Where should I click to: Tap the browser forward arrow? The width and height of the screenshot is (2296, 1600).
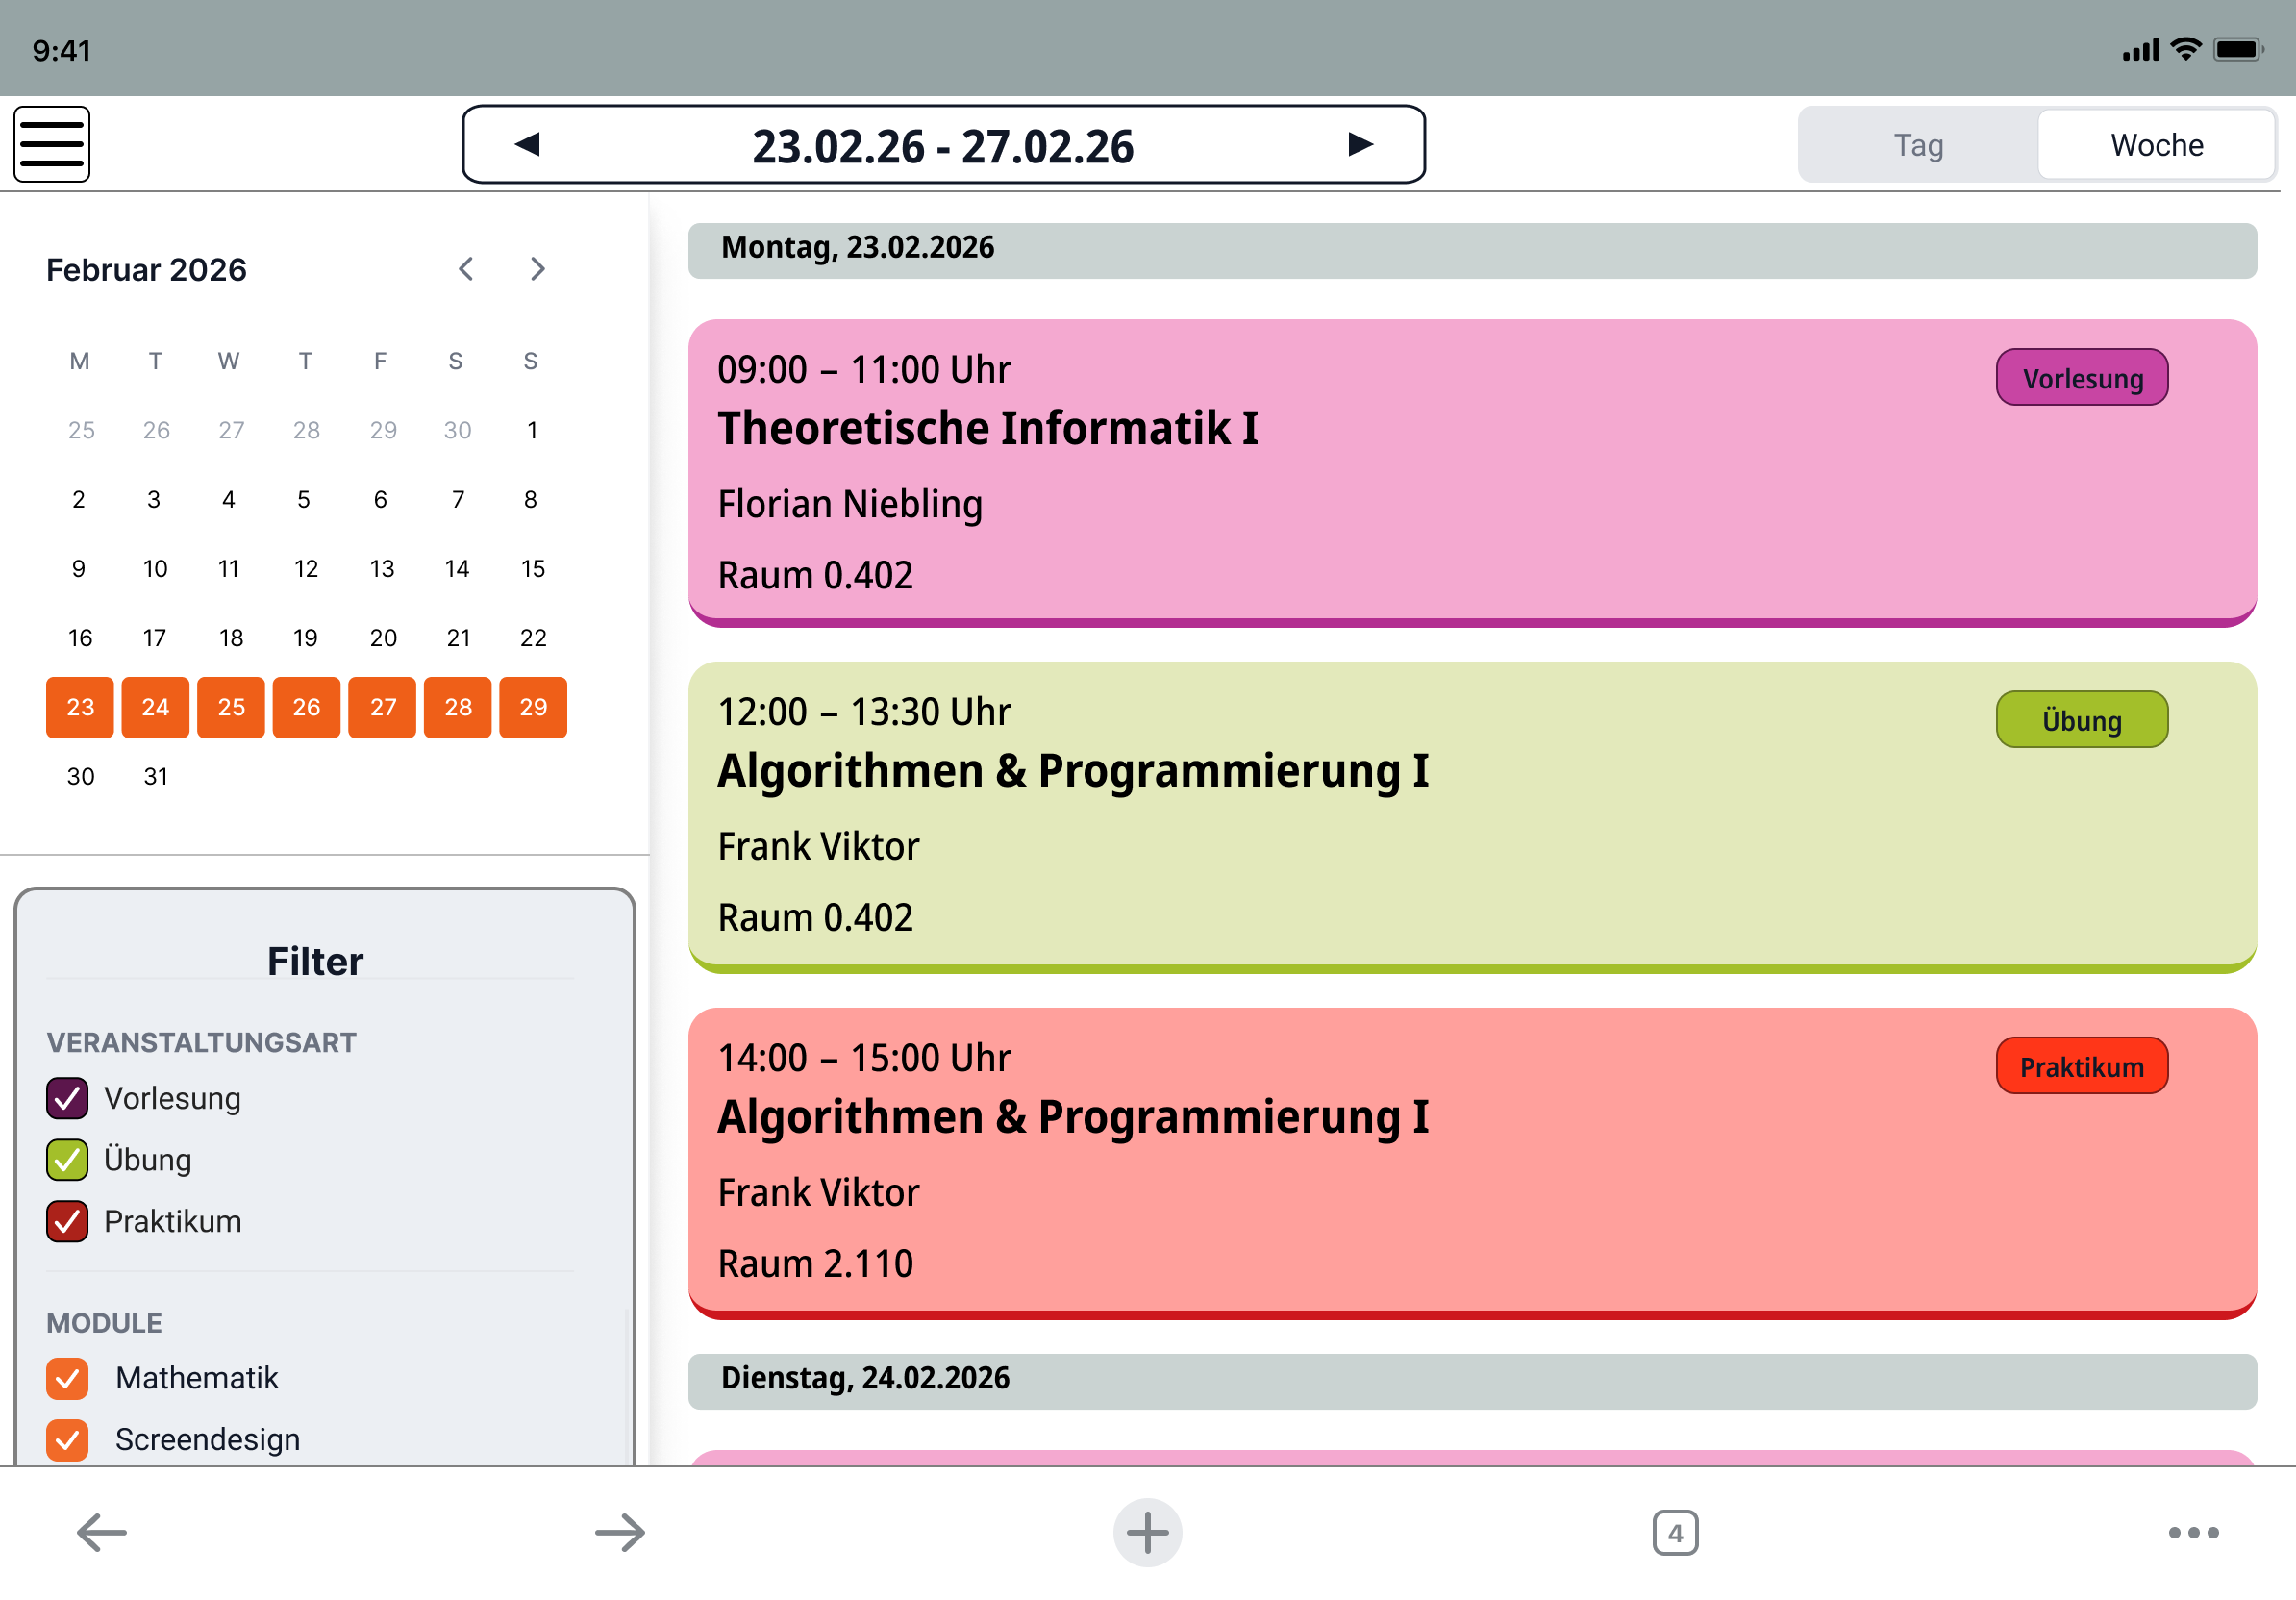[x=620, y=1532]
